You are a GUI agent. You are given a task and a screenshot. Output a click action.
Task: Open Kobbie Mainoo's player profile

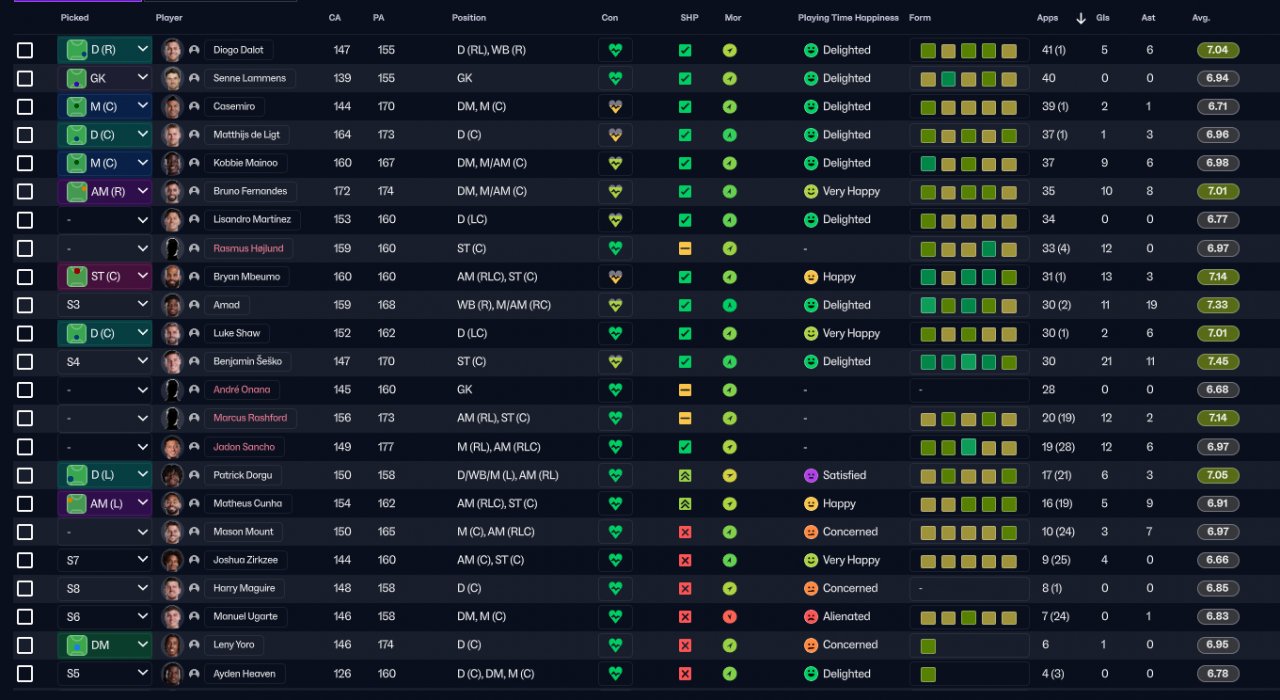pos(245,163)
